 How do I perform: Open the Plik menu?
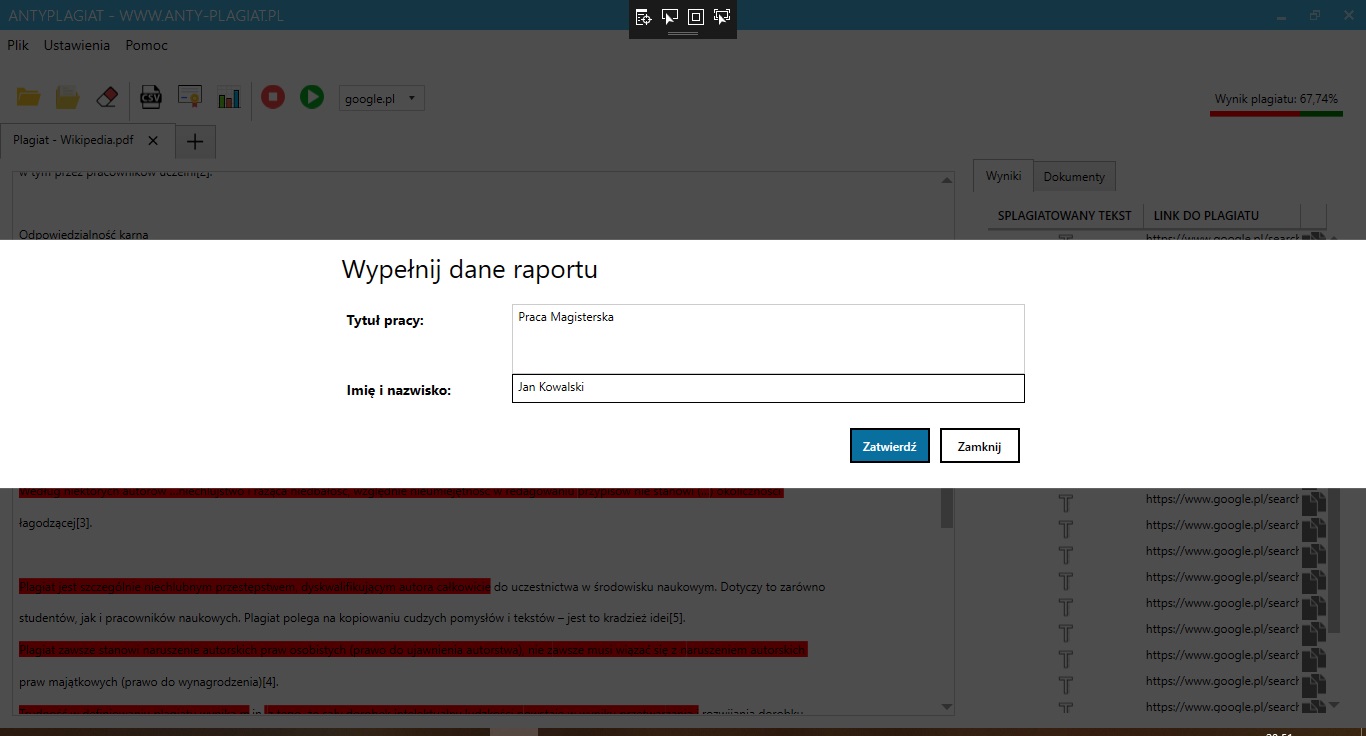click(18, 45)
